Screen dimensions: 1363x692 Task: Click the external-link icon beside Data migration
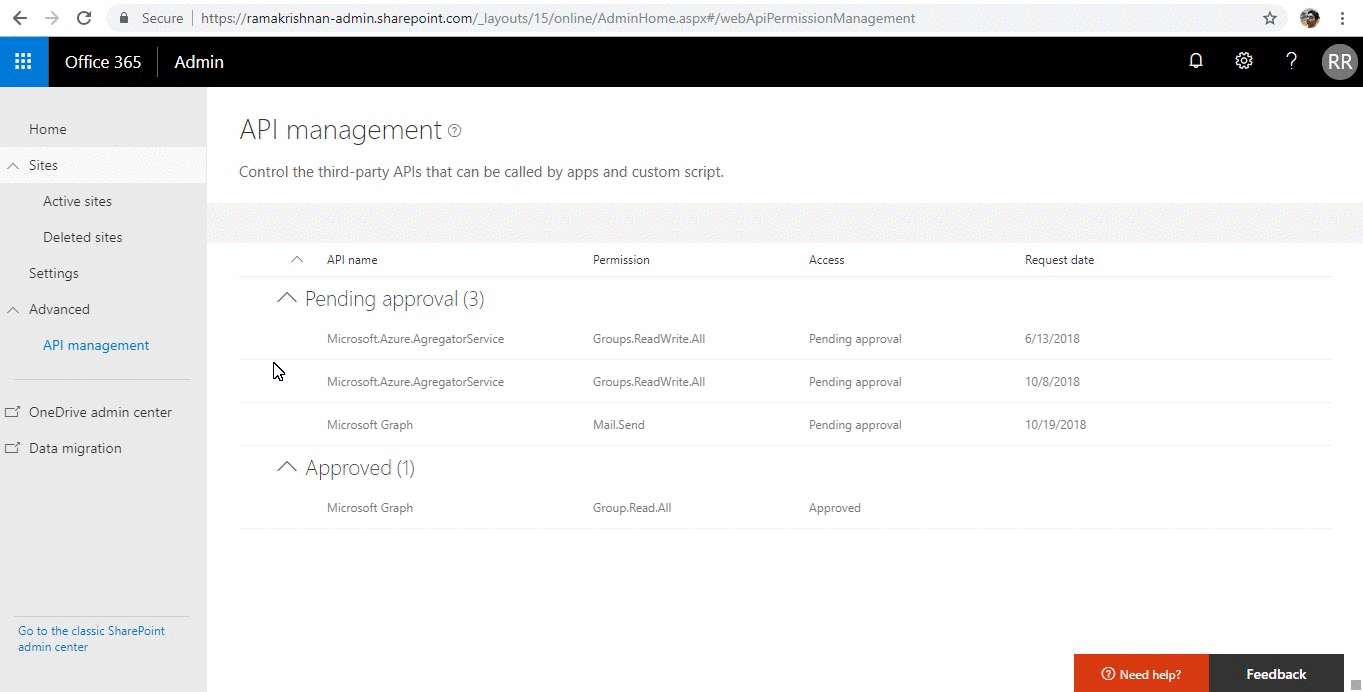coord(13,448)
